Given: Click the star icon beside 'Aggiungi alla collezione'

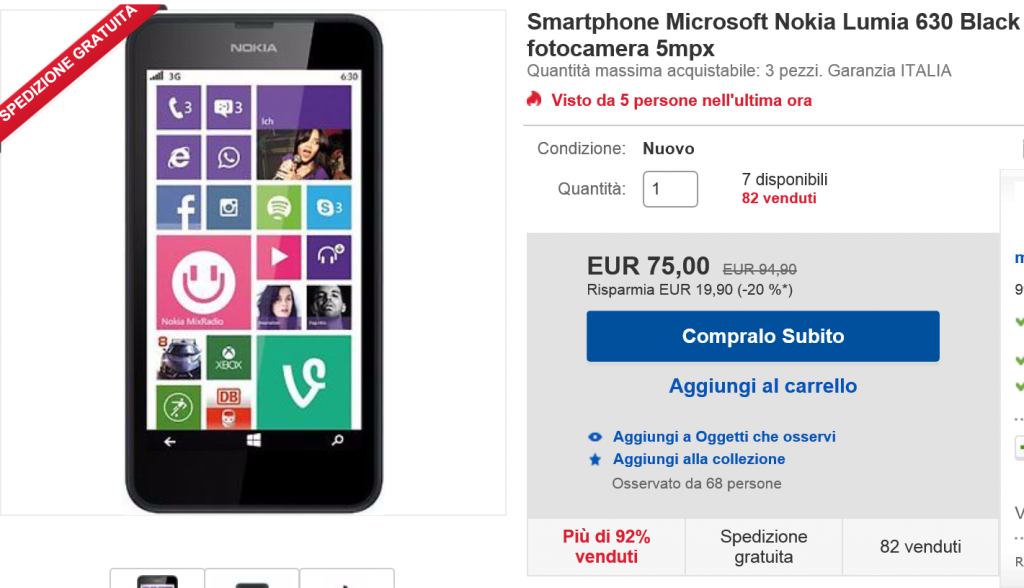Looking at the screenshot, I should (x=596, y=459).
